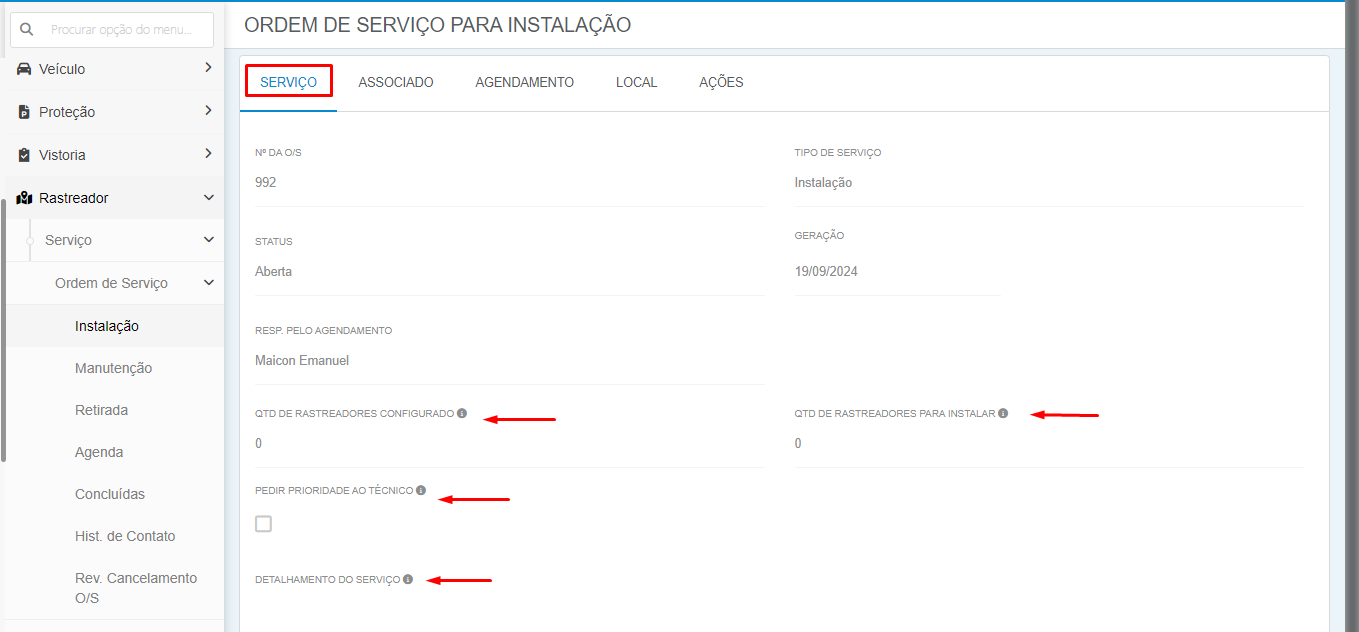Open the Local tab

(x=637, y=82)
